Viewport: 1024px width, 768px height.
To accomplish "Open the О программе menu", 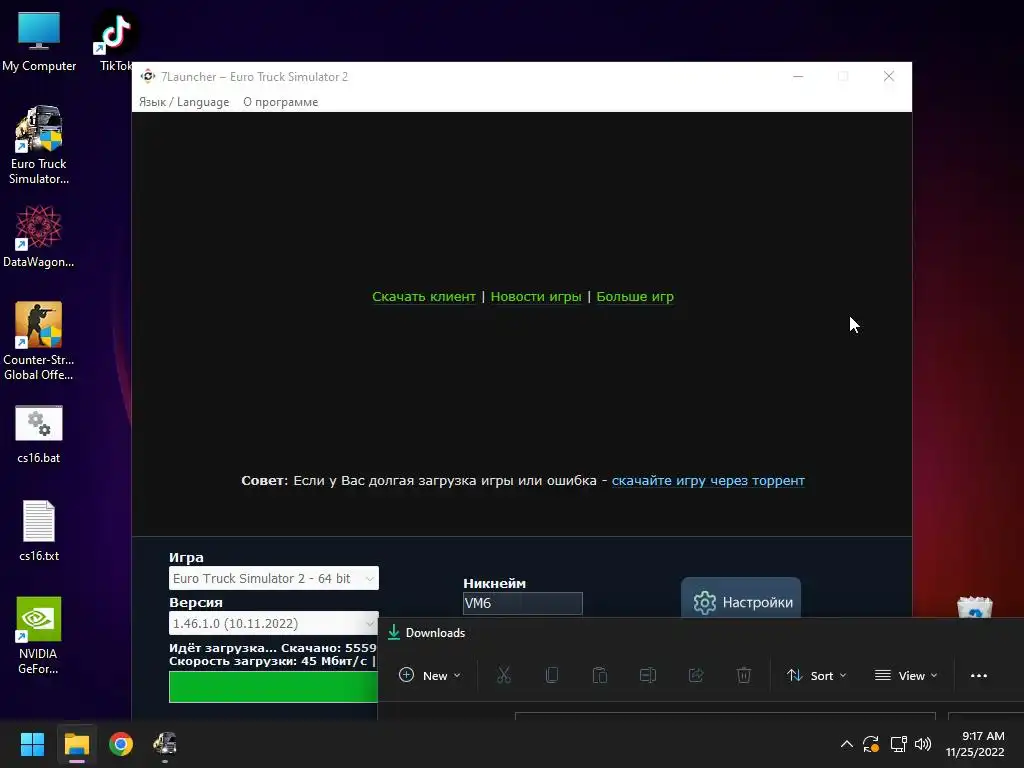I will (x=281, y=102).
